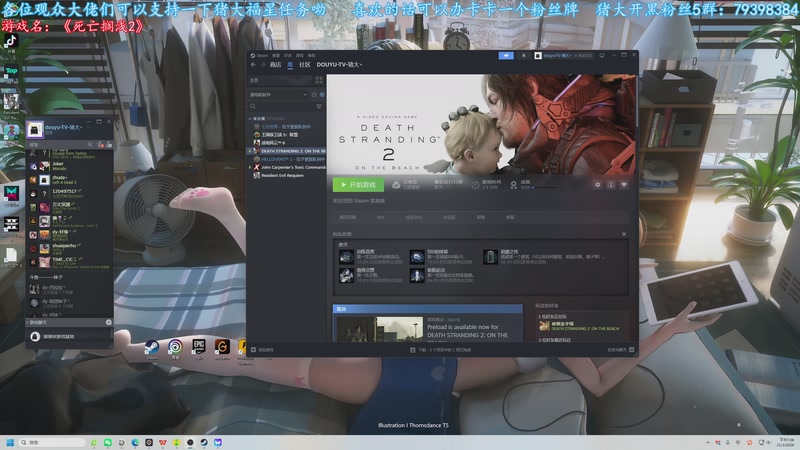Click the library search field

(281, 106)
